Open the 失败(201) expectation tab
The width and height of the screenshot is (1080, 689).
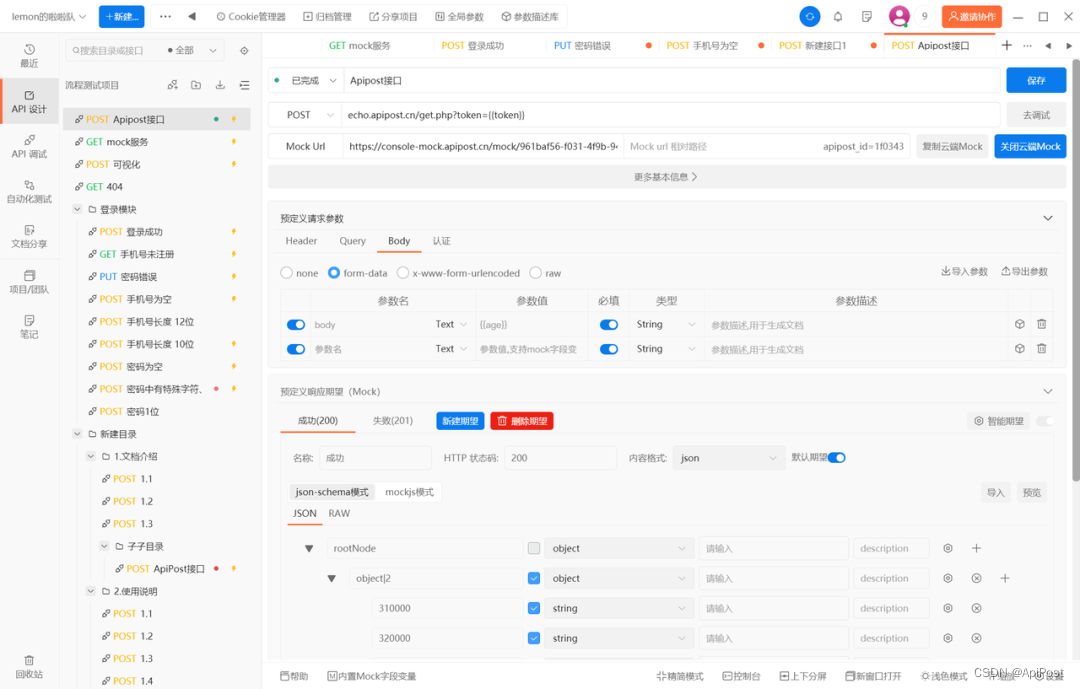(x=394, y=420)
